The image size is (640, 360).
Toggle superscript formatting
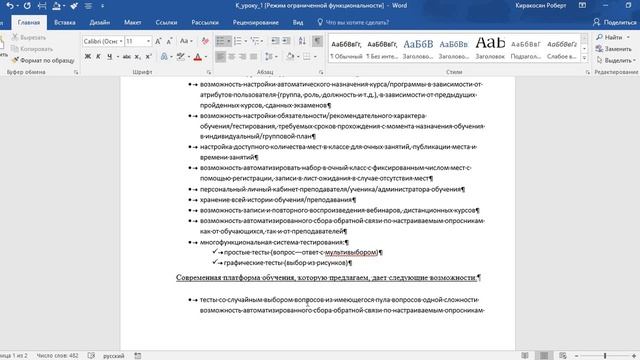point(149,56)
